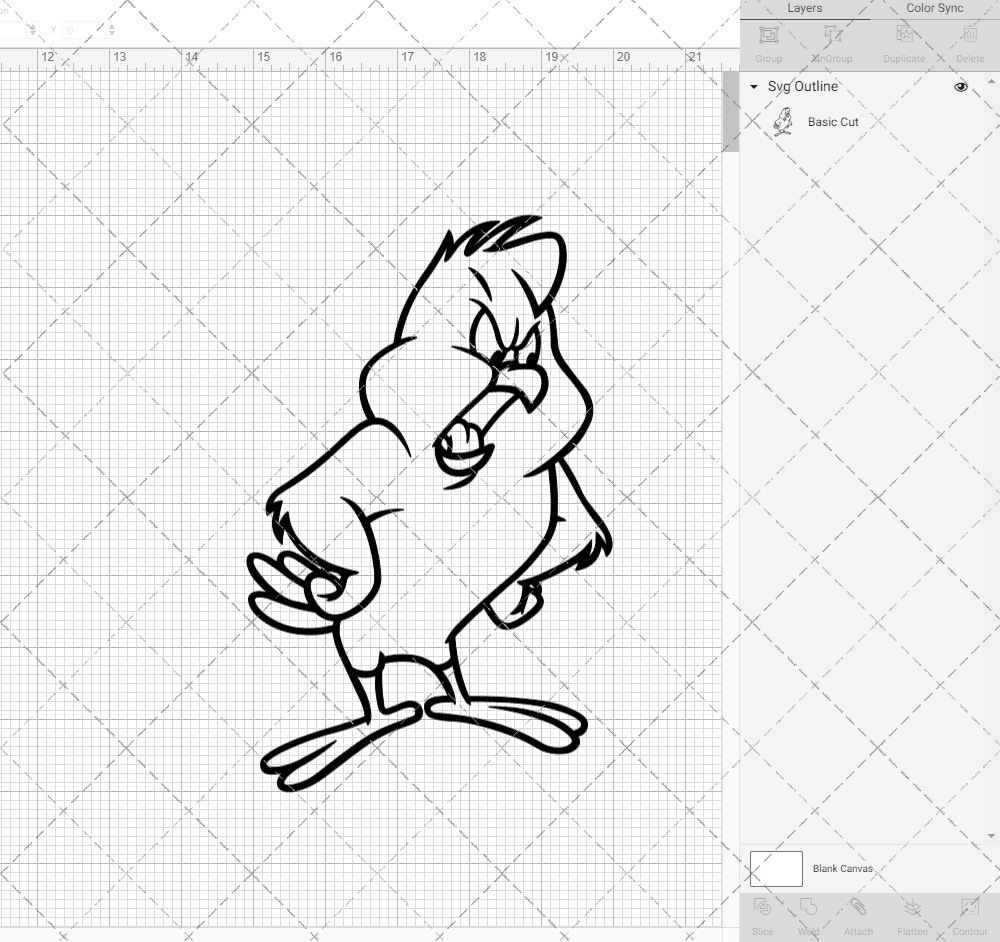1000x942 pixels.
Task: Hide the Svg Outline layer
Action: pos(960,87)
